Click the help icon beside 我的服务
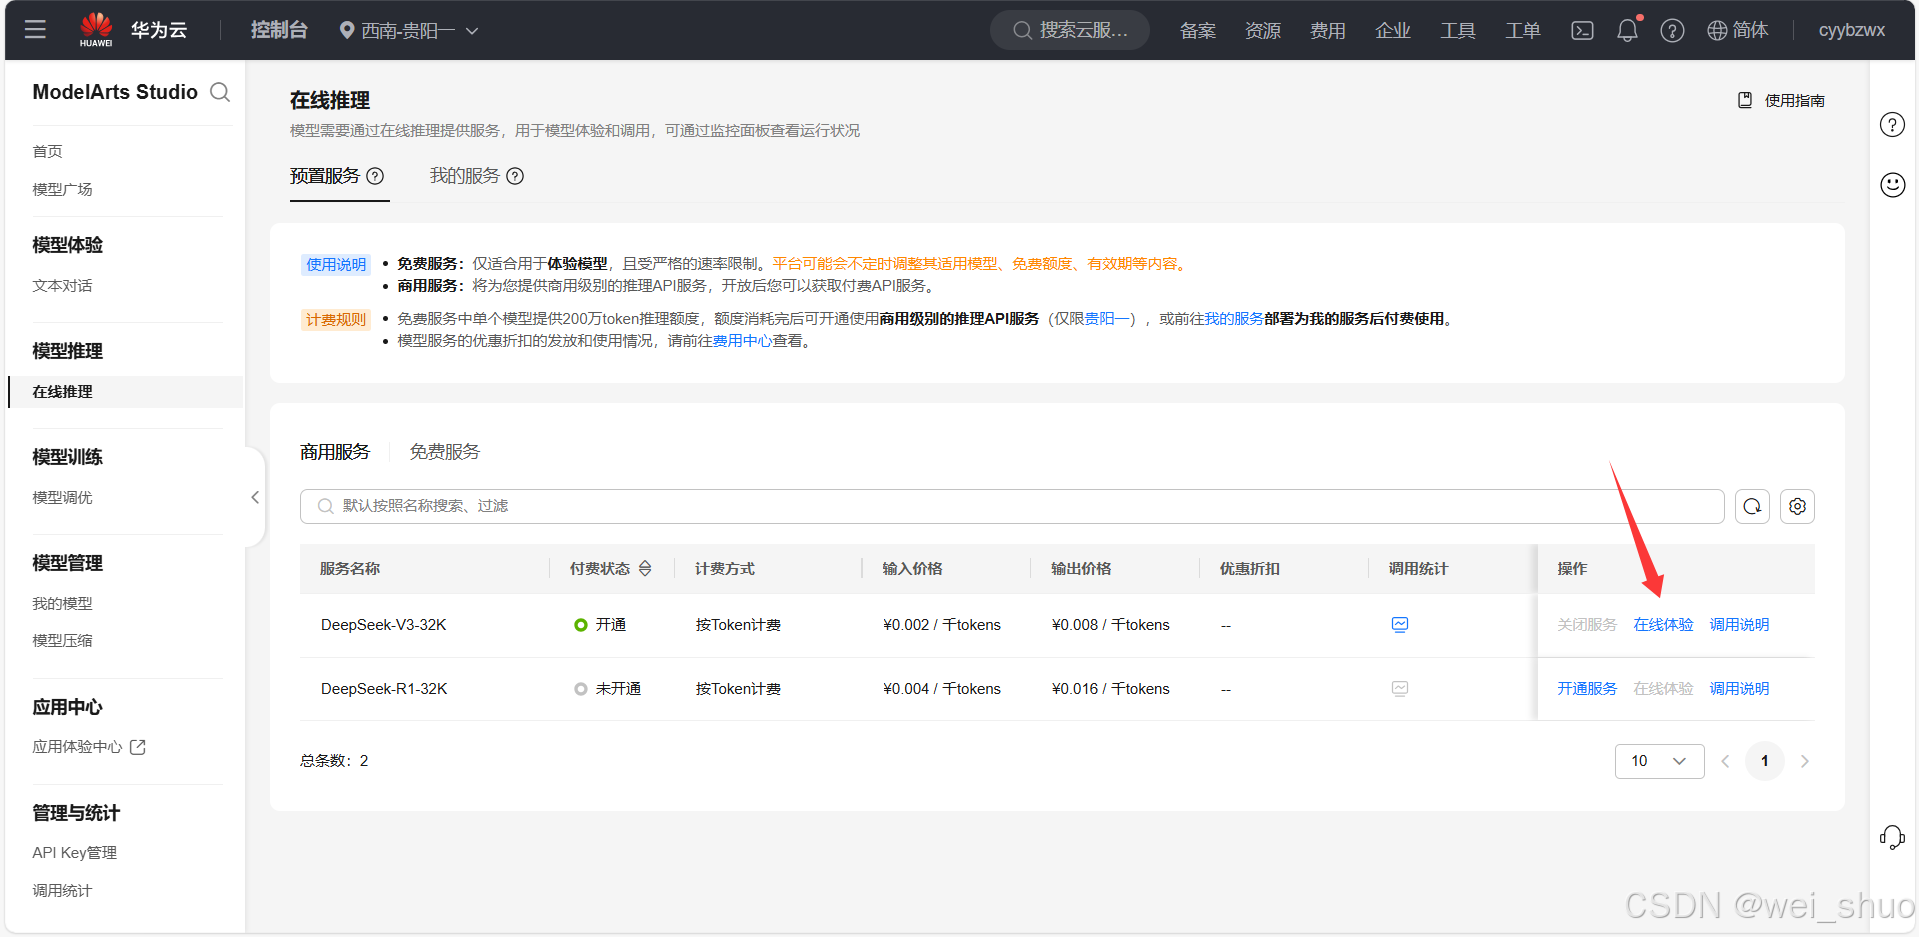Image resolution: width=1919 pixels, height=937 pixels. coord(515,176)
